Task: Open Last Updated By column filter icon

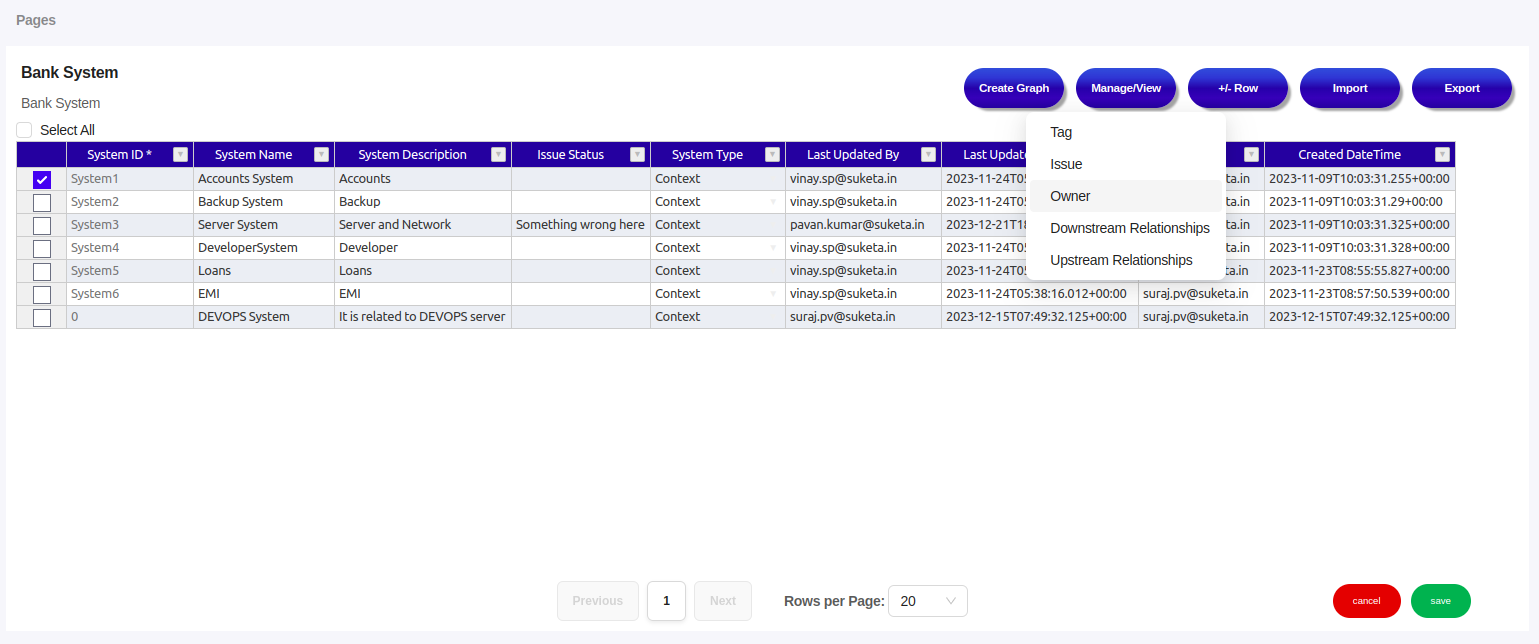Action: point(928,154)
